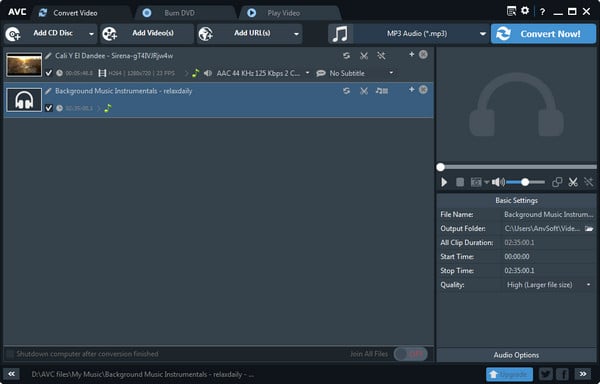Open the Quality dropdown set to High
Viewport: 600px width, 384px height.
click(549, 285)
